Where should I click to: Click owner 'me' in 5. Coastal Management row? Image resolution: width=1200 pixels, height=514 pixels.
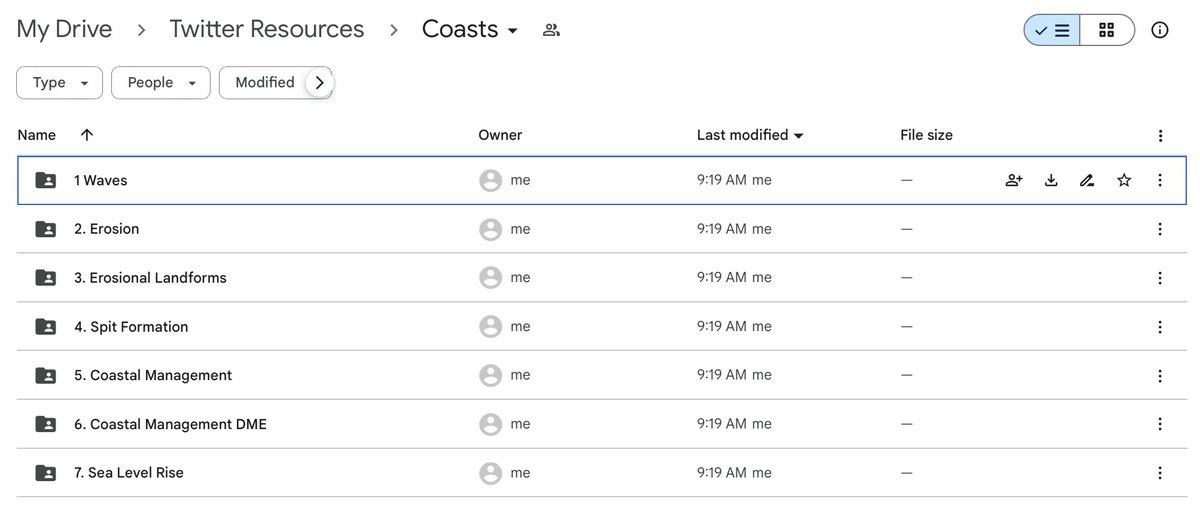click(x=520, y=375)
